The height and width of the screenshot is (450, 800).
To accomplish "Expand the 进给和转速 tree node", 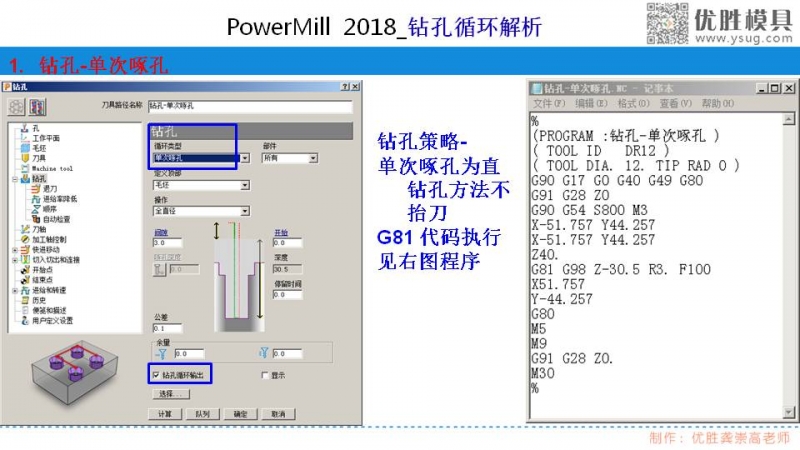I will pyautogui.click(x=15, y=291).
